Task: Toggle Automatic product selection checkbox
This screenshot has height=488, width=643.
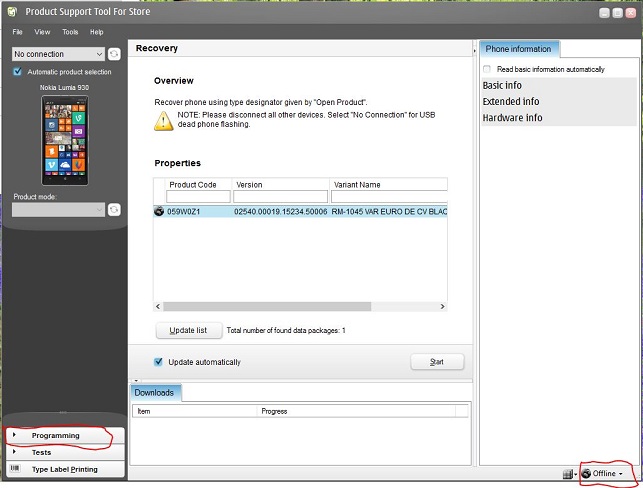Action: click(18, 72)
